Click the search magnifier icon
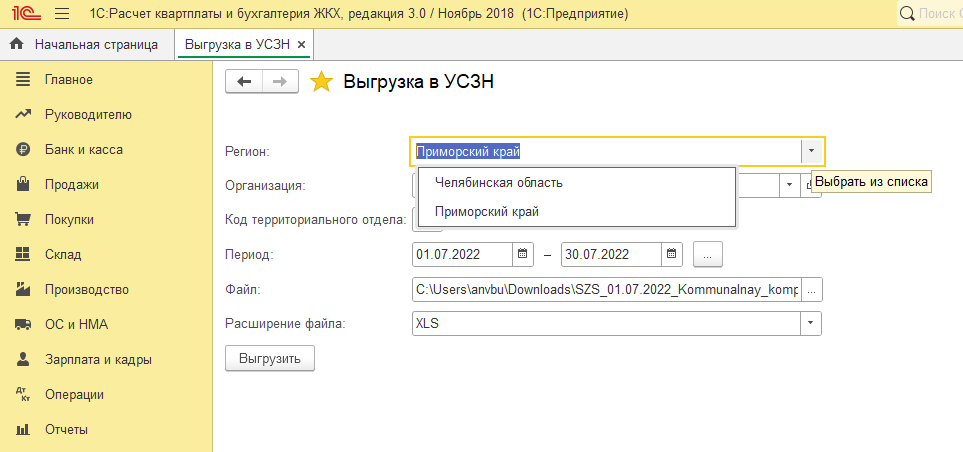The width and height of the screenshot is (963, 452). [x=908, y=13]
